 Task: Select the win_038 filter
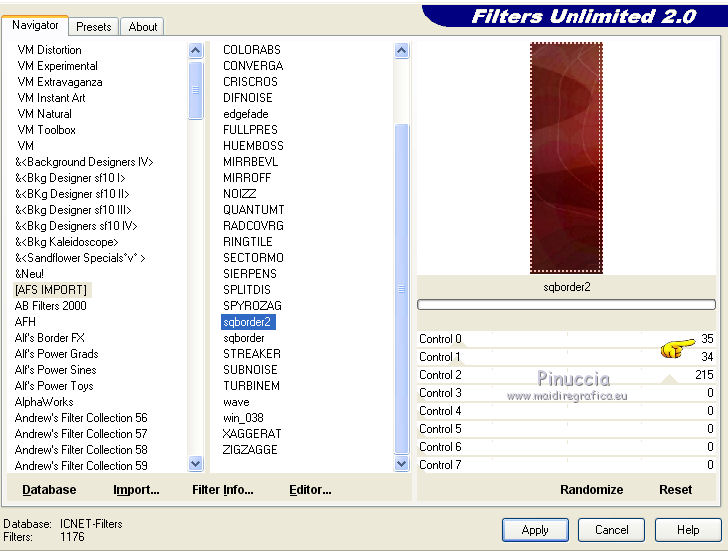[243, 418]
